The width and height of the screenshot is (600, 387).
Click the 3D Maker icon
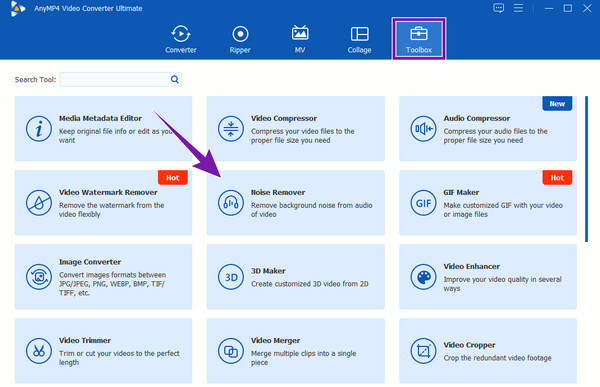pos(231,277)
